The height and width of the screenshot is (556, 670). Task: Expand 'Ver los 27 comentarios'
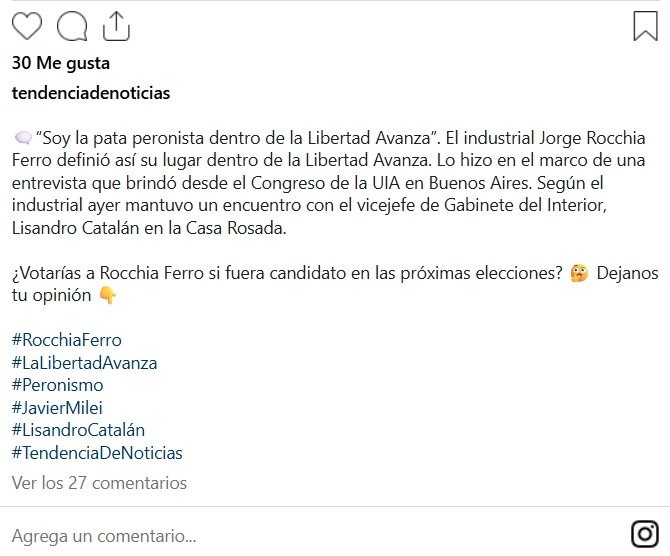(99, 483)
